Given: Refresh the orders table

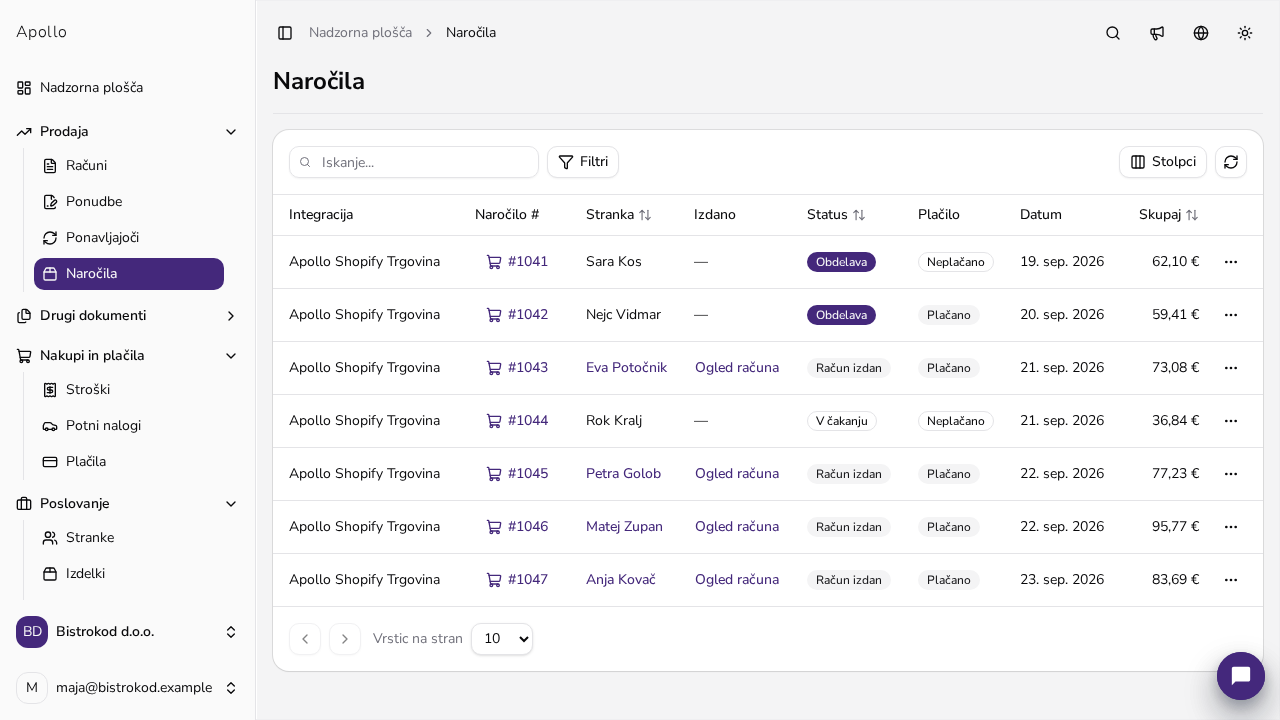Looking at the screenshot, I should [1231, 162].
